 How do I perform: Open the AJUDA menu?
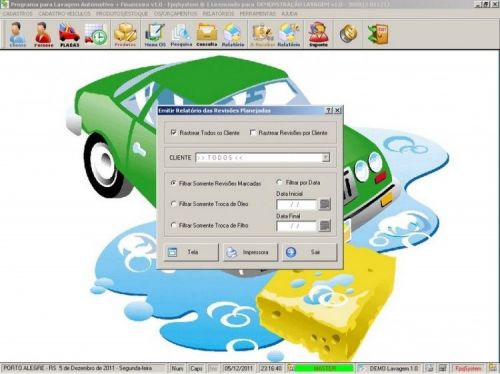(289, 14)
